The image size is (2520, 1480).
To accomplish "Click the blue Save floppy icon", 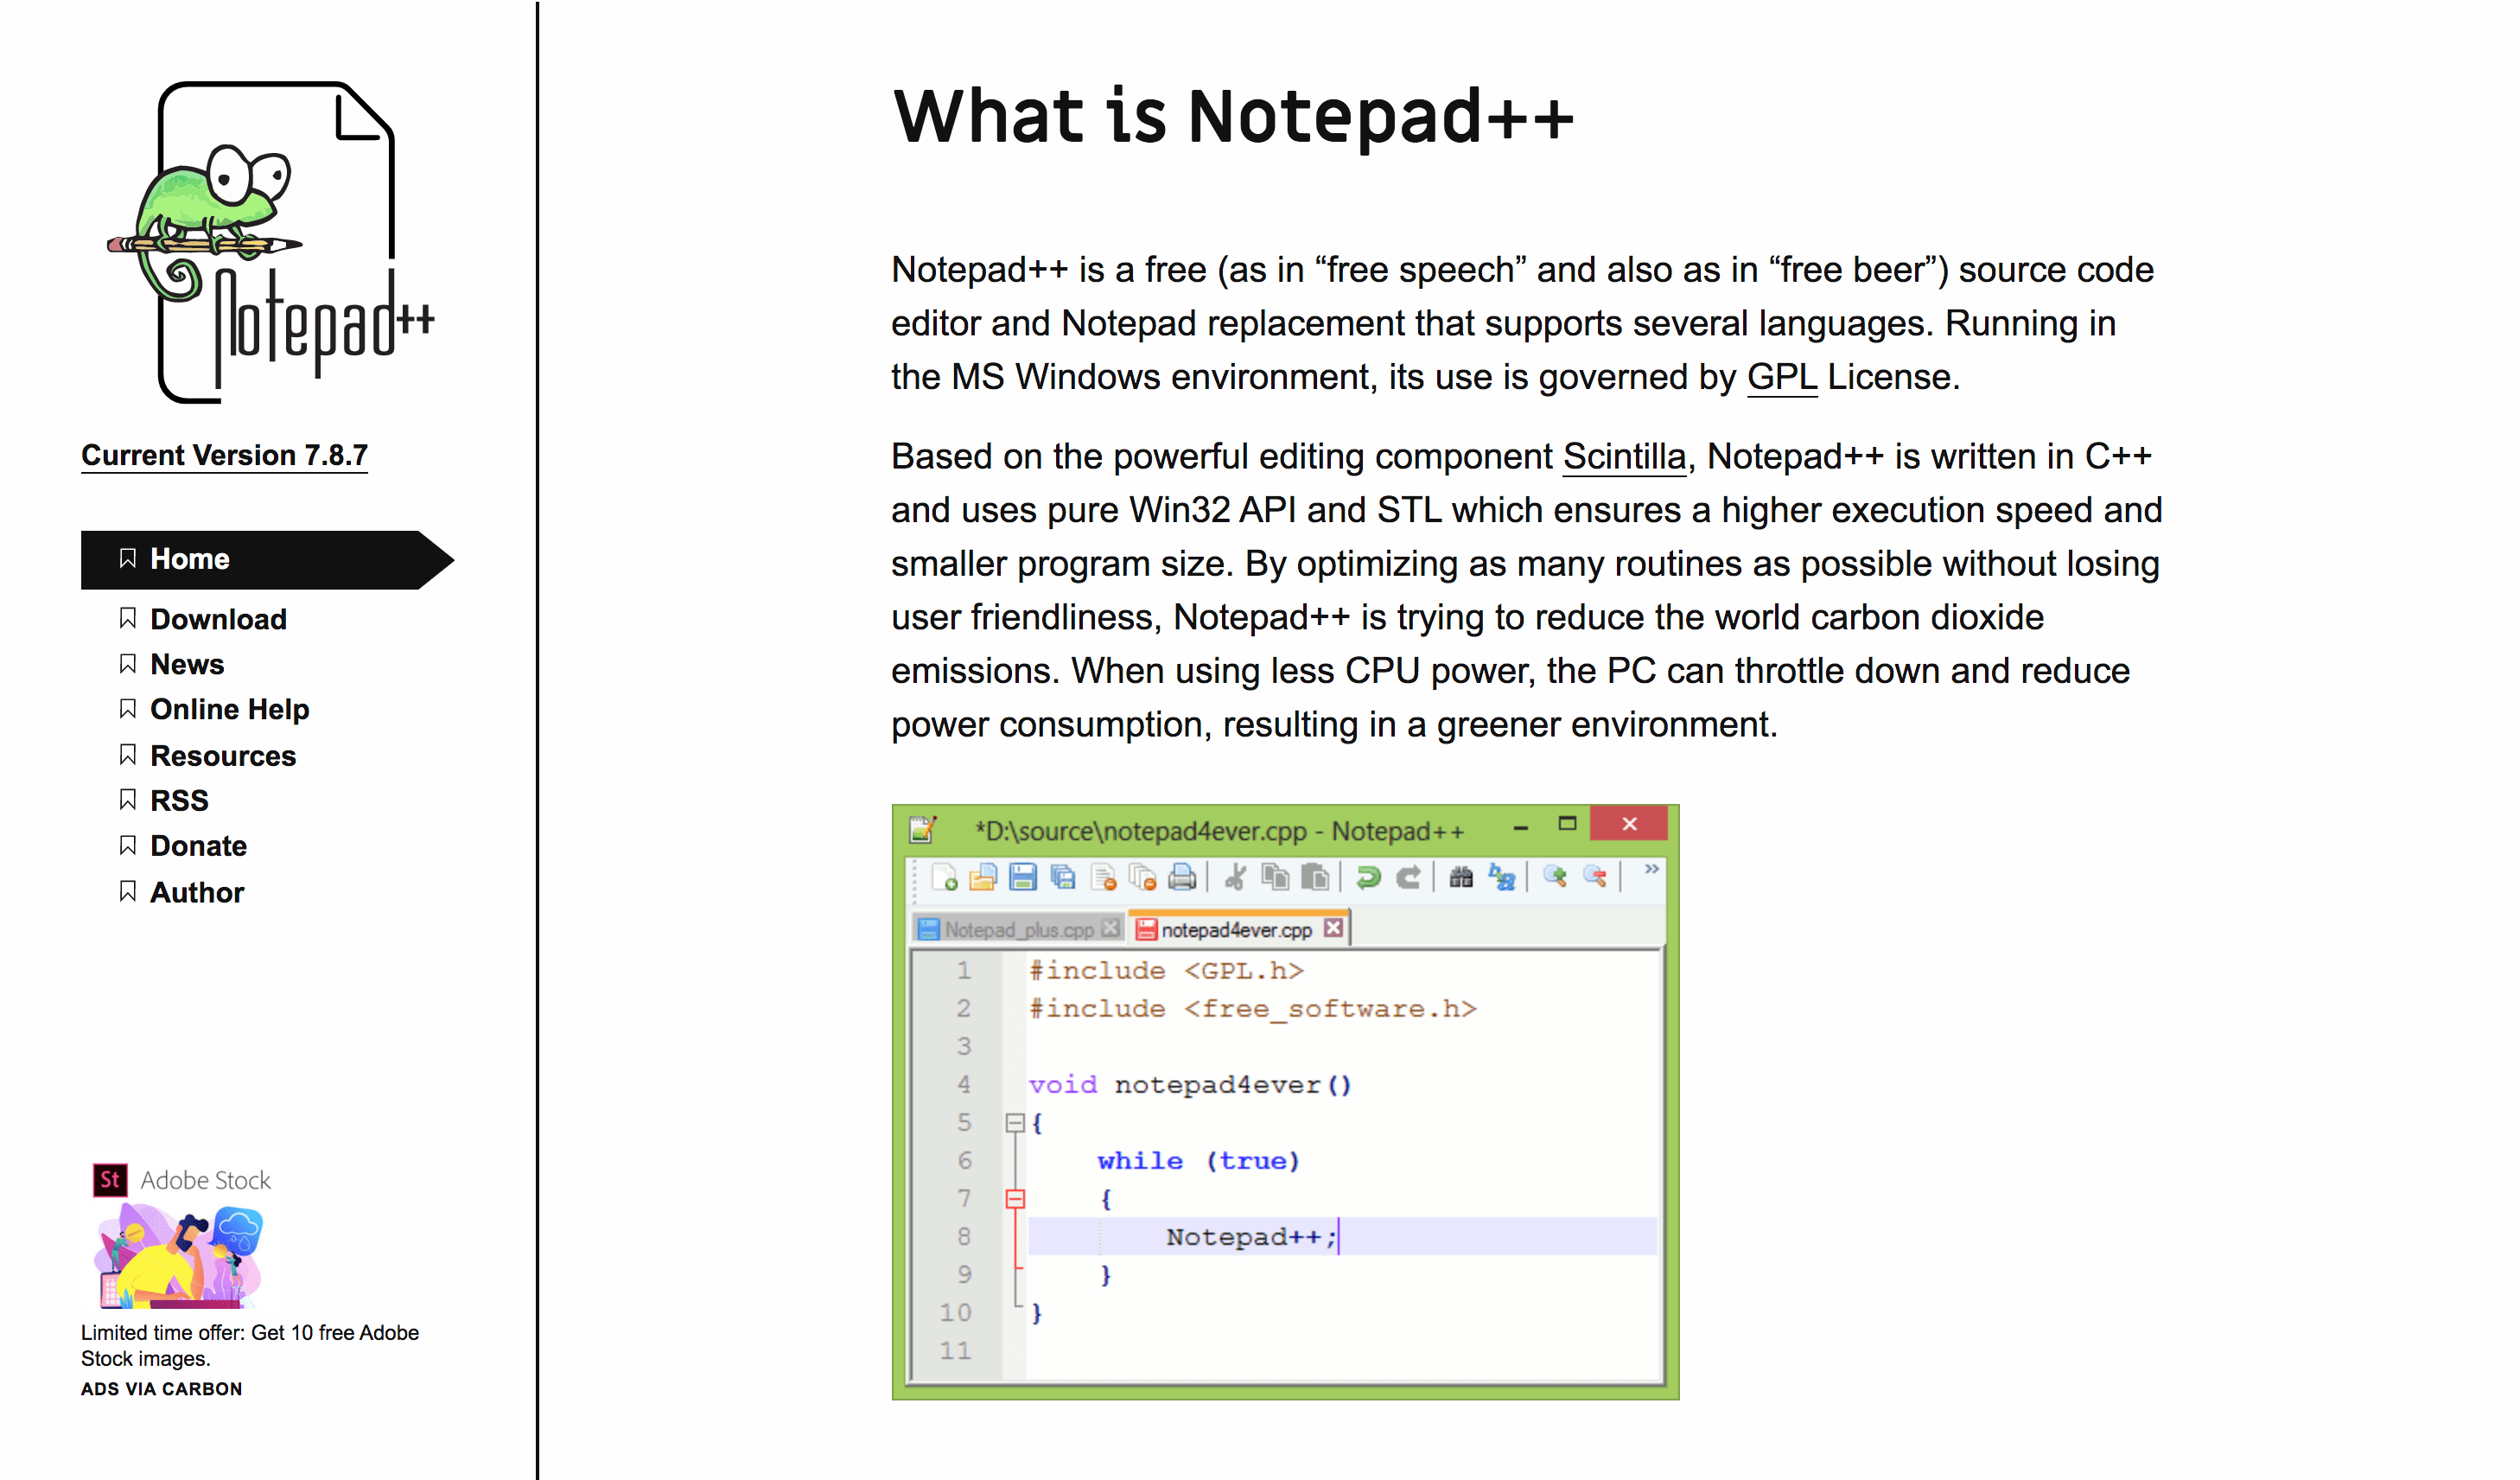I will coord(1022,877).
